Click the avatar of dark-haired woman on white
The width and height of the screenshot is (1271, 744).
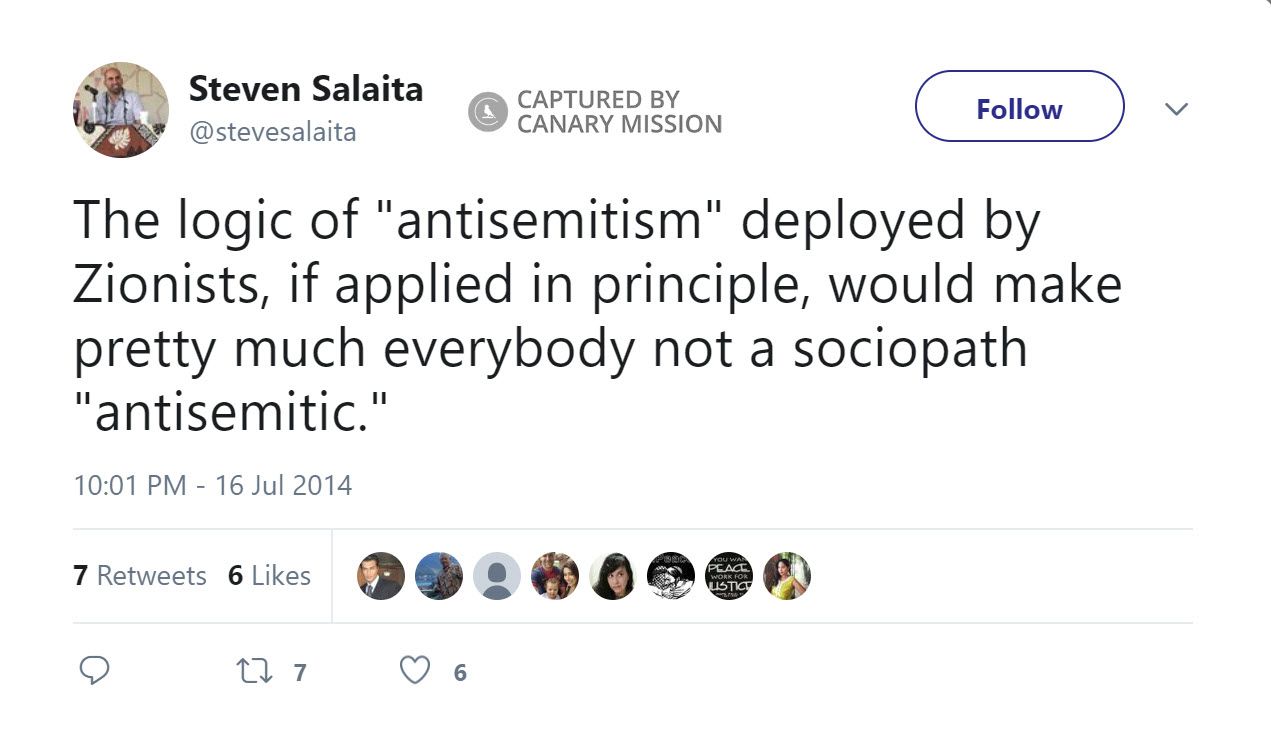[613, 576]
